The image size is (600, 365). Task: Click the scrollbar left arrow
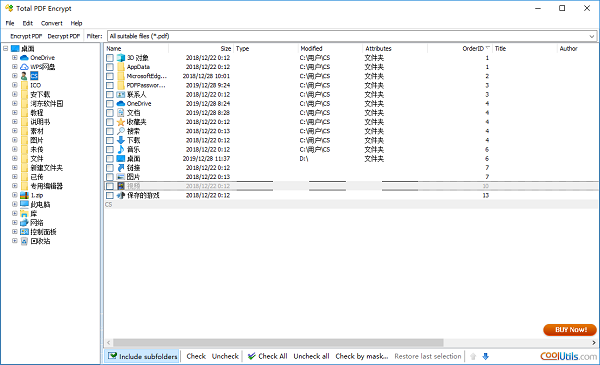(x=109, y=342)
